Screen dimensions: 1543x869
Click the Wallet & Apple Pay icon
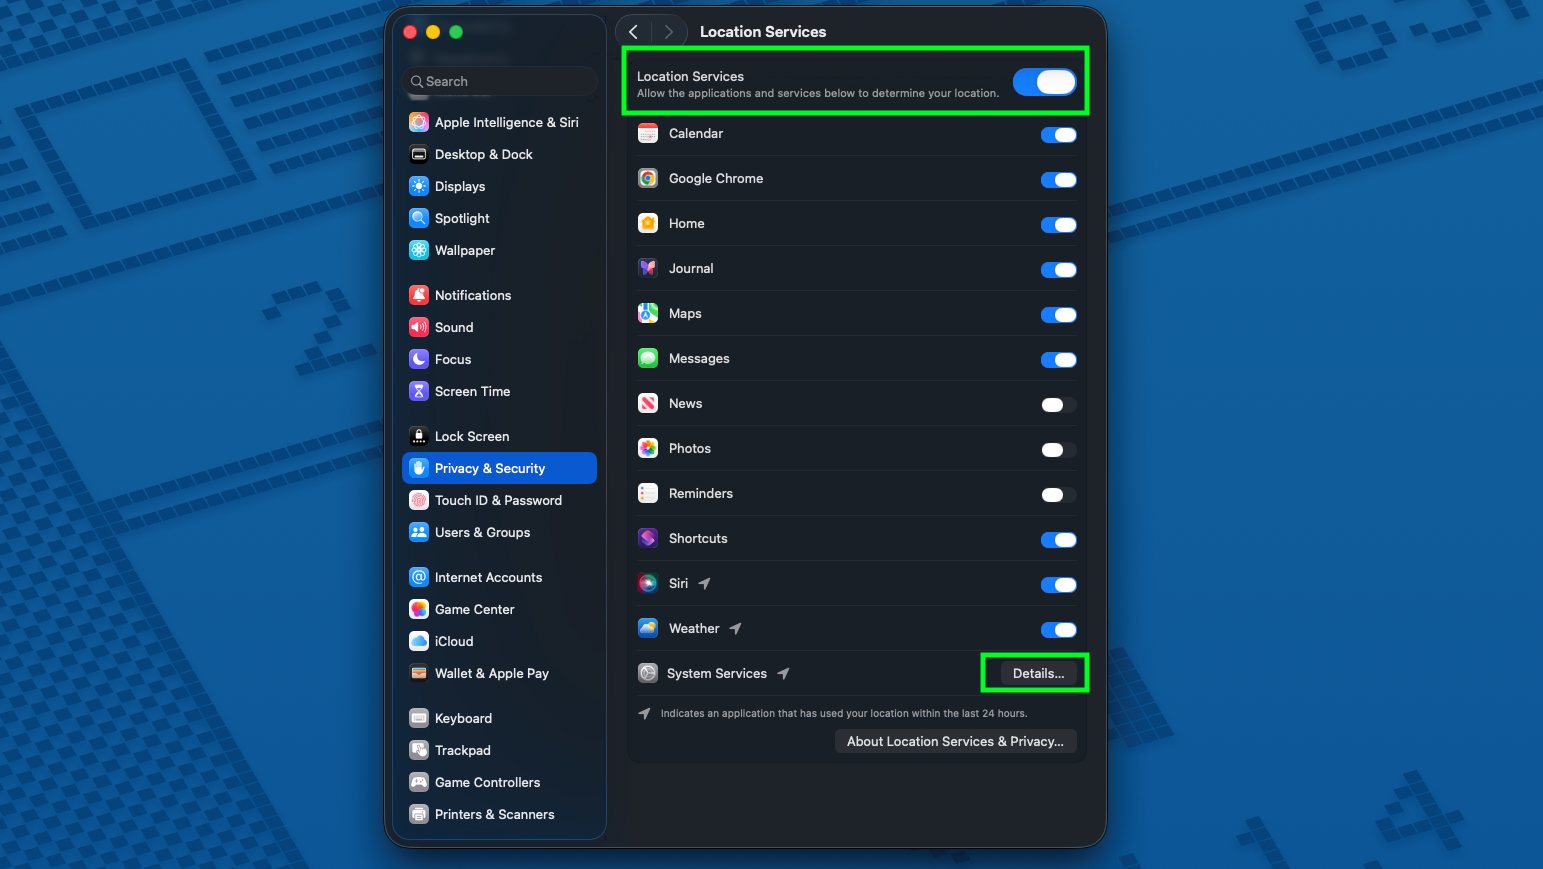click(x=419, y=673)
